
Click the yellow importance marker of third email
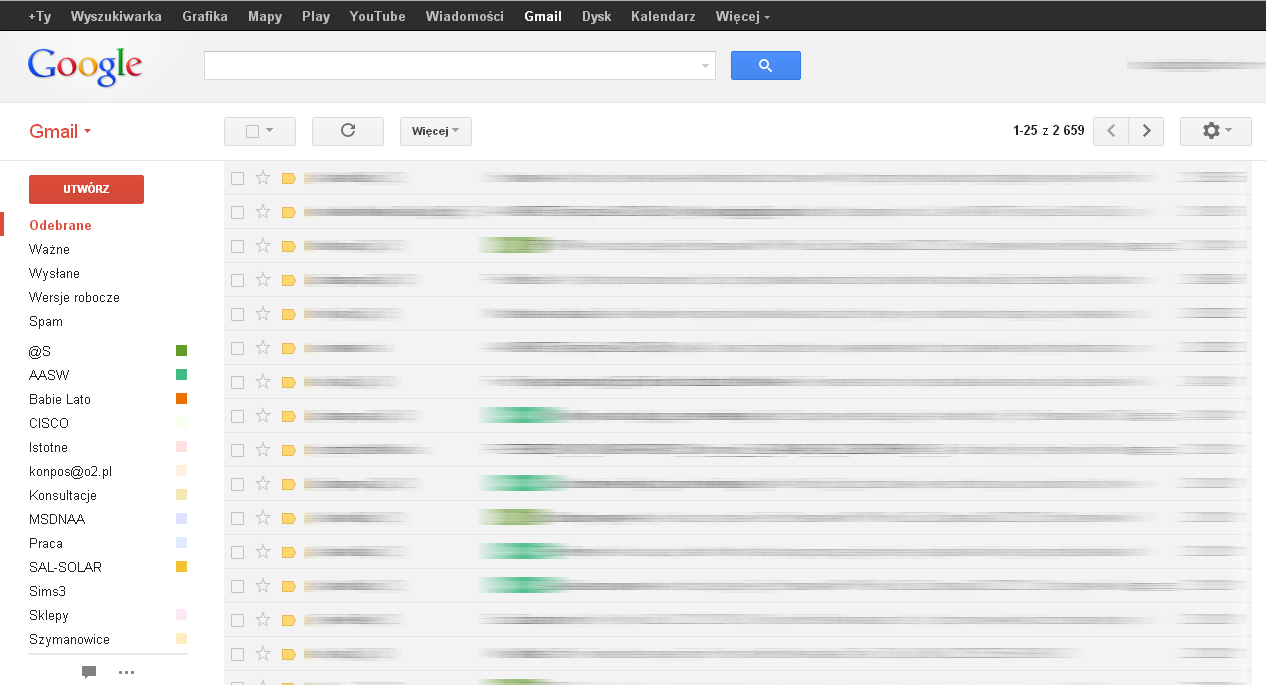289,247
